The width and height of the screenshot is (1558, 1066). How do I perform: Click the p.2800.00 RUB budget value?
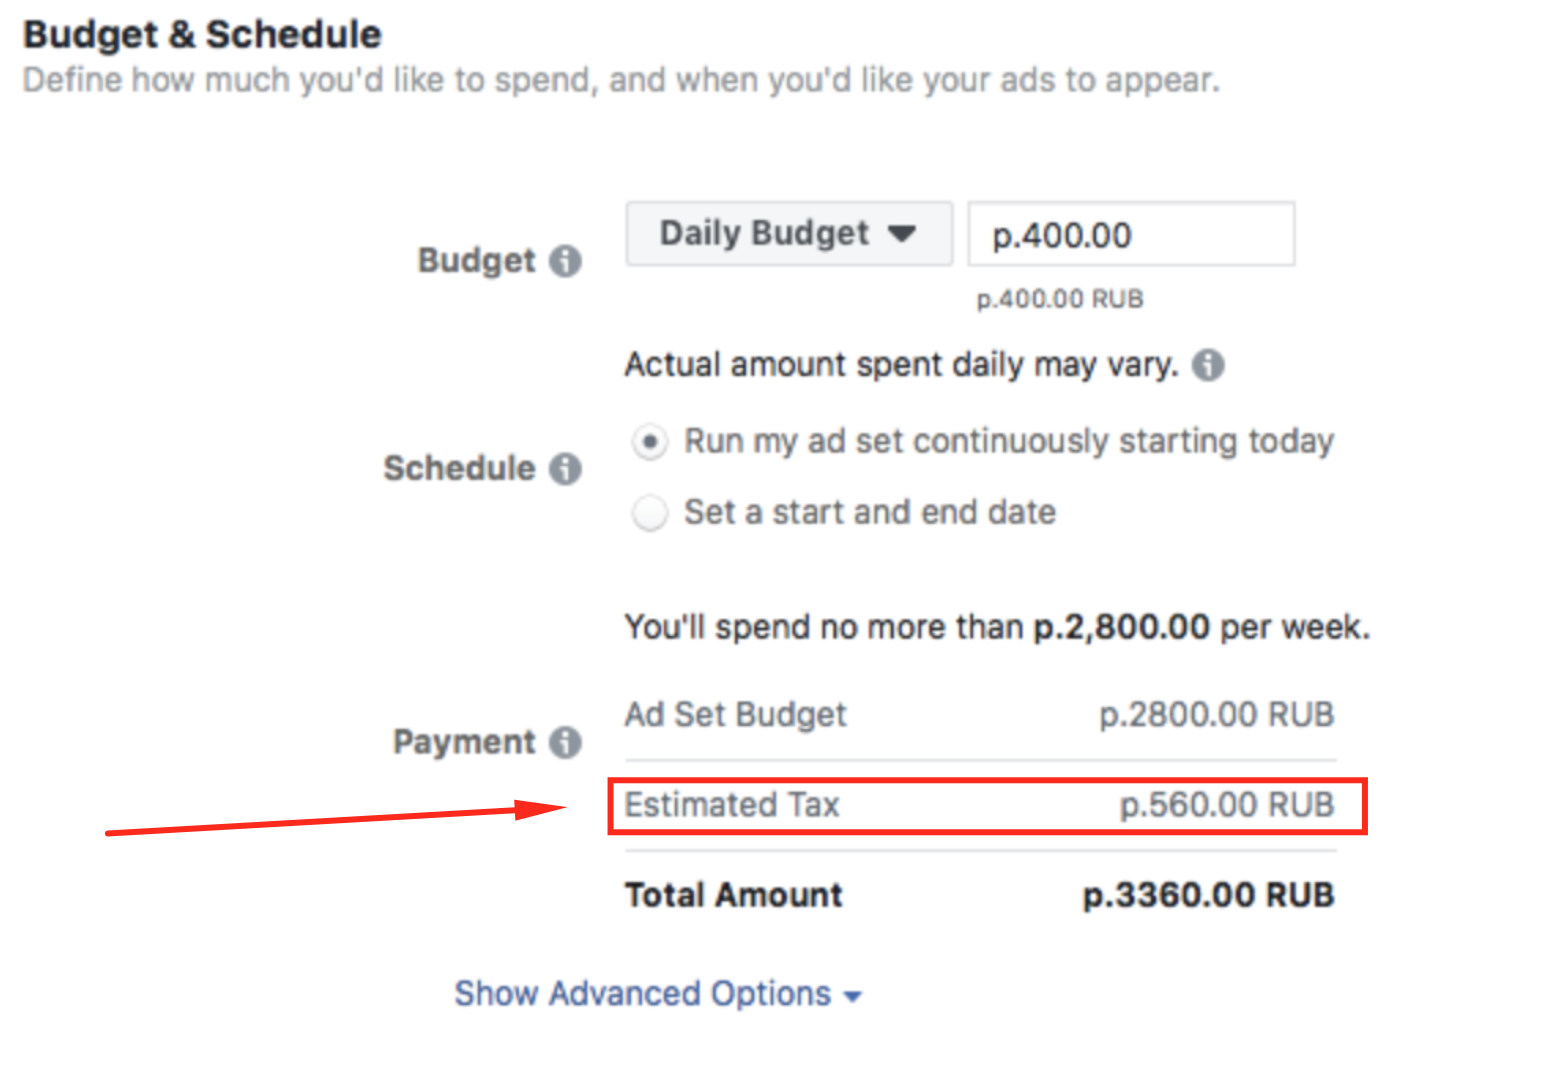(1217, 715)
